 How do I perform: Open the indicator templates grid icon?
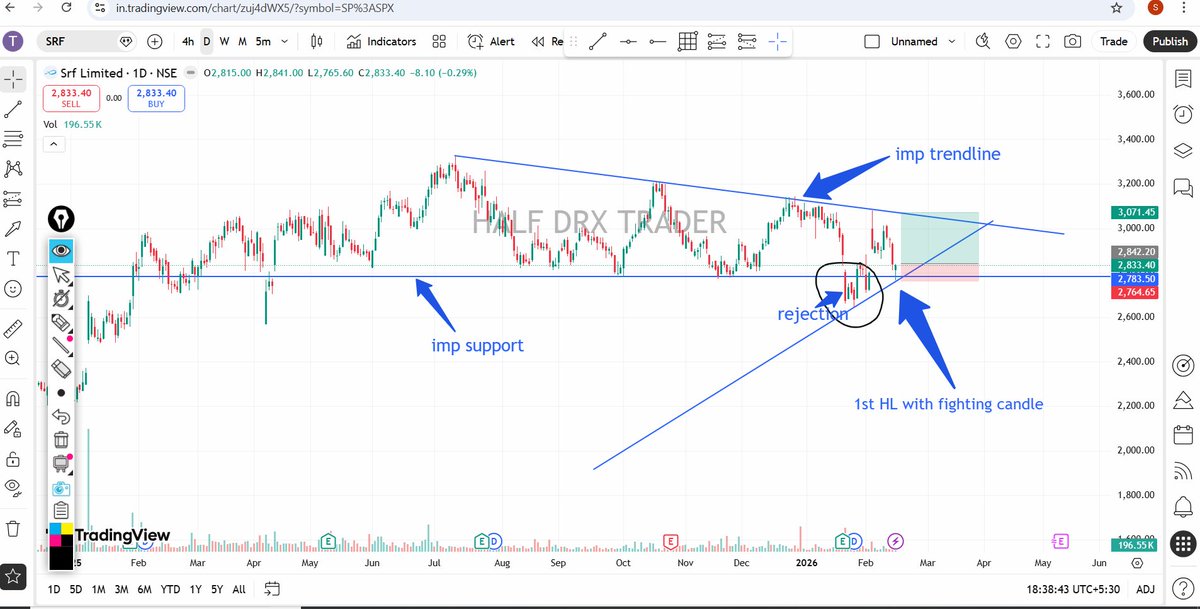tap(439, 41)
